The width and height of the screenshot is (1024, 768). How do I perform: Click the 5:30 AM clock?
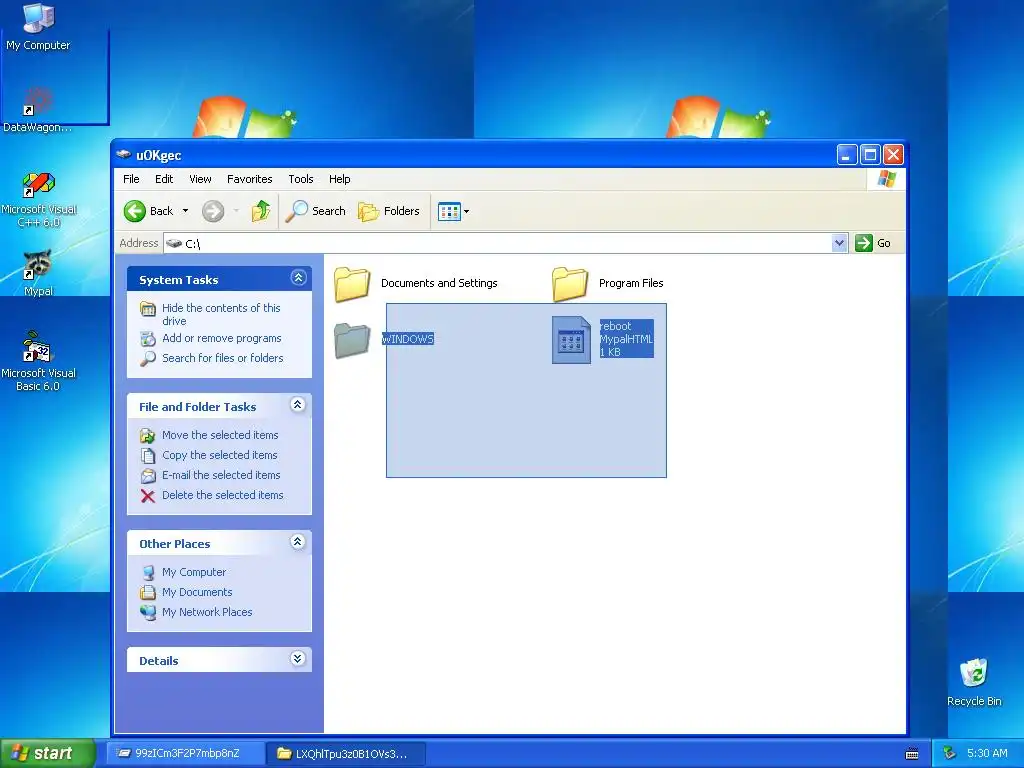987,753
